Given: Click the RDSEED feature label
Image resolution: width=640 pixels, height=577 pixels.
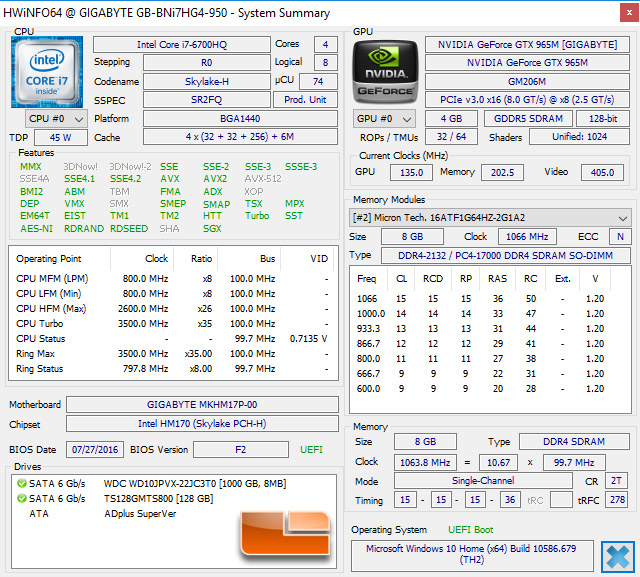Looking at the screenshot, I should (129, 229).
